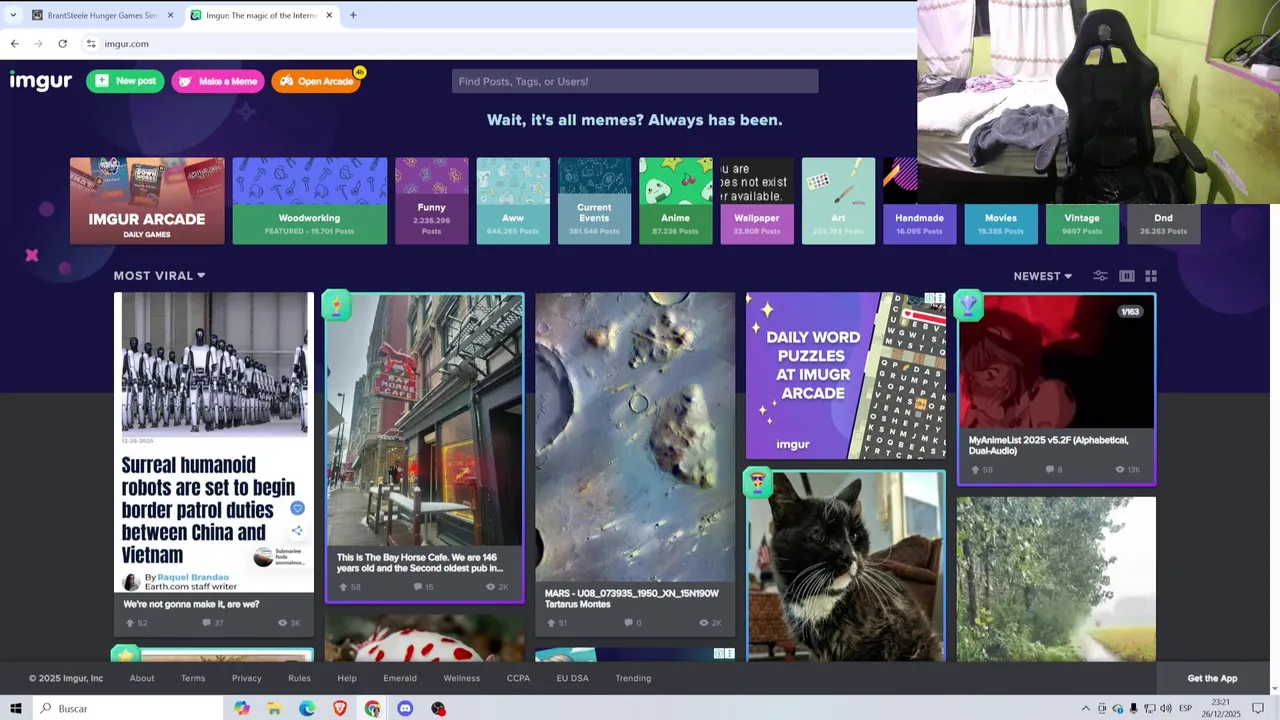
Task: Switch to waterfall layout view icon
Action: (x=1127, y=276)
